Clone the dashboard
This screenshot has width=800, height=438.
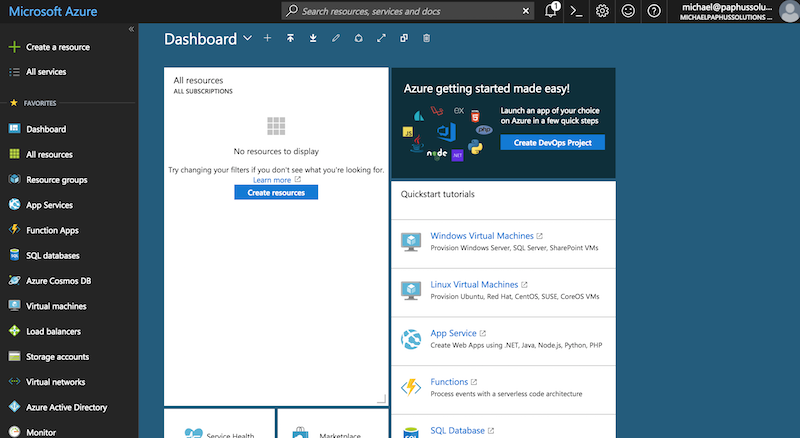pos(404,38)
